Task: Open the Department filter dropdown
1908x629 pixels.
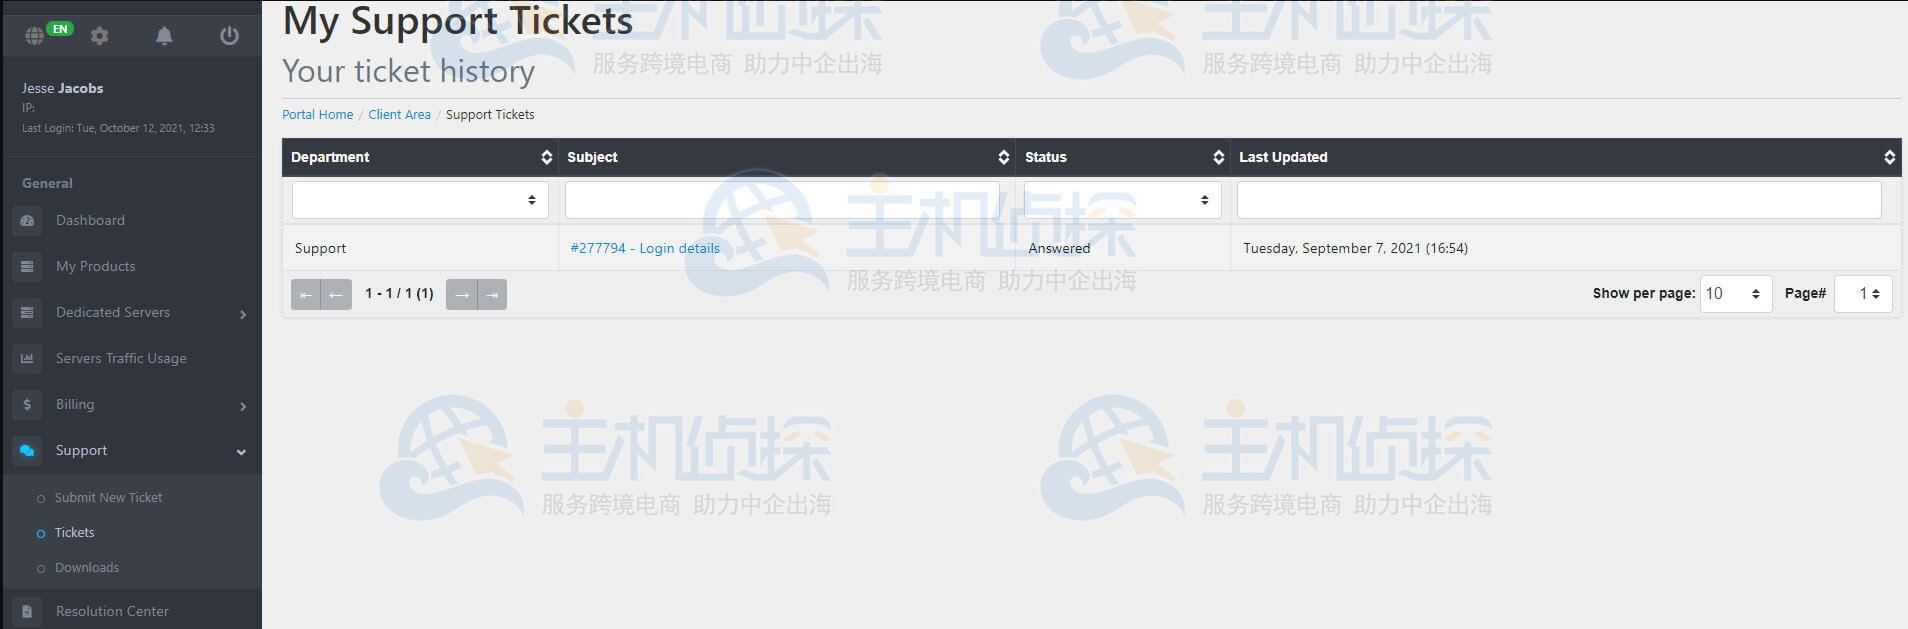Action: click(420, 200)
